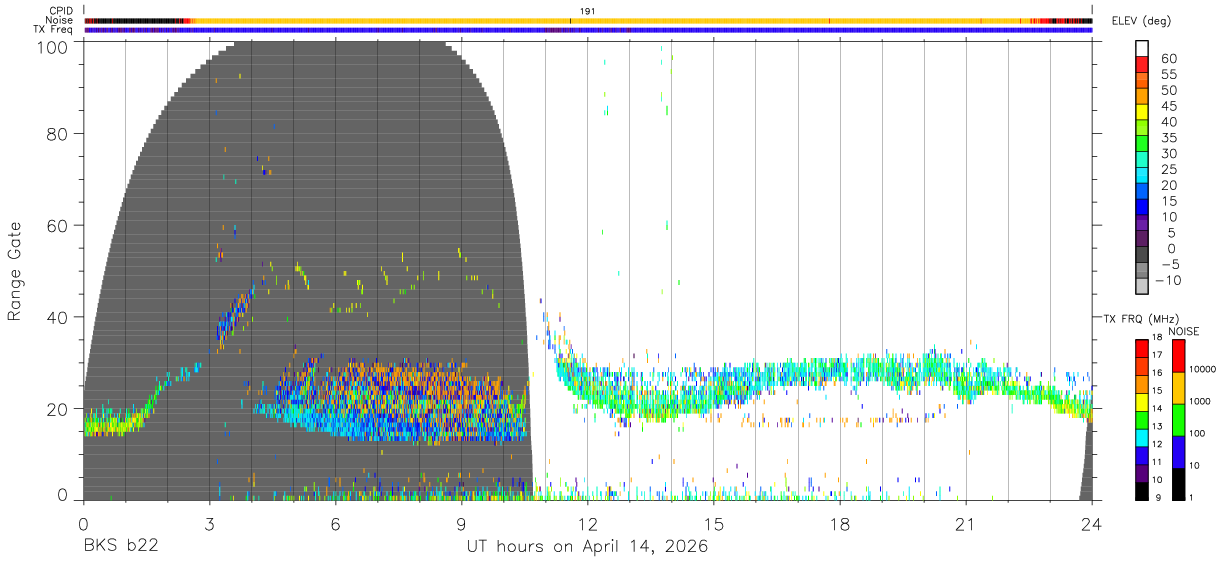Click the 20 tick label on the Range Gate axis
The height and width of the screenshot is (567, 1228).
pyautogui.click(x=58, y=408)
